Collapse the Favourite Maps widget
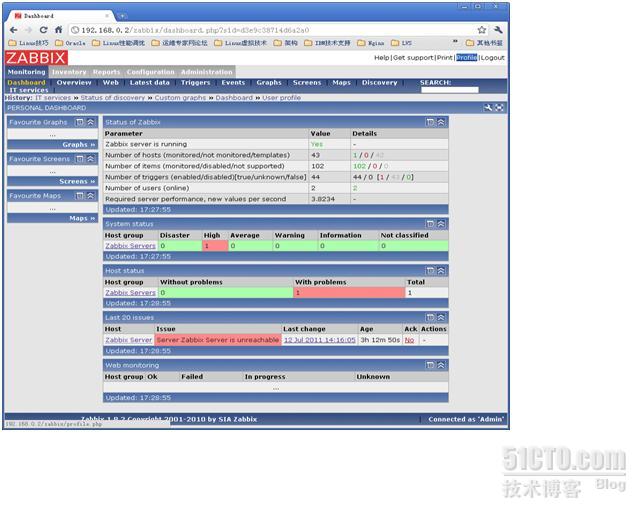Viewport: 640px width, 512px height. [x=91, y=196]
